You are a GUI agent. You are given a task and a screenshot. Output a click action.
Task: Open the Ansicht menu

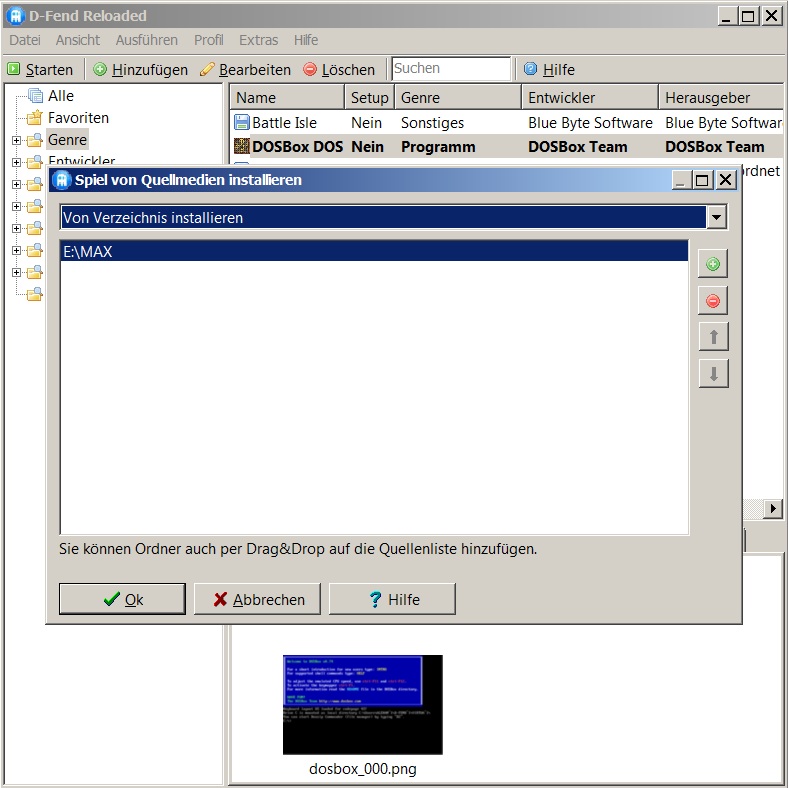tap(77, 40)
